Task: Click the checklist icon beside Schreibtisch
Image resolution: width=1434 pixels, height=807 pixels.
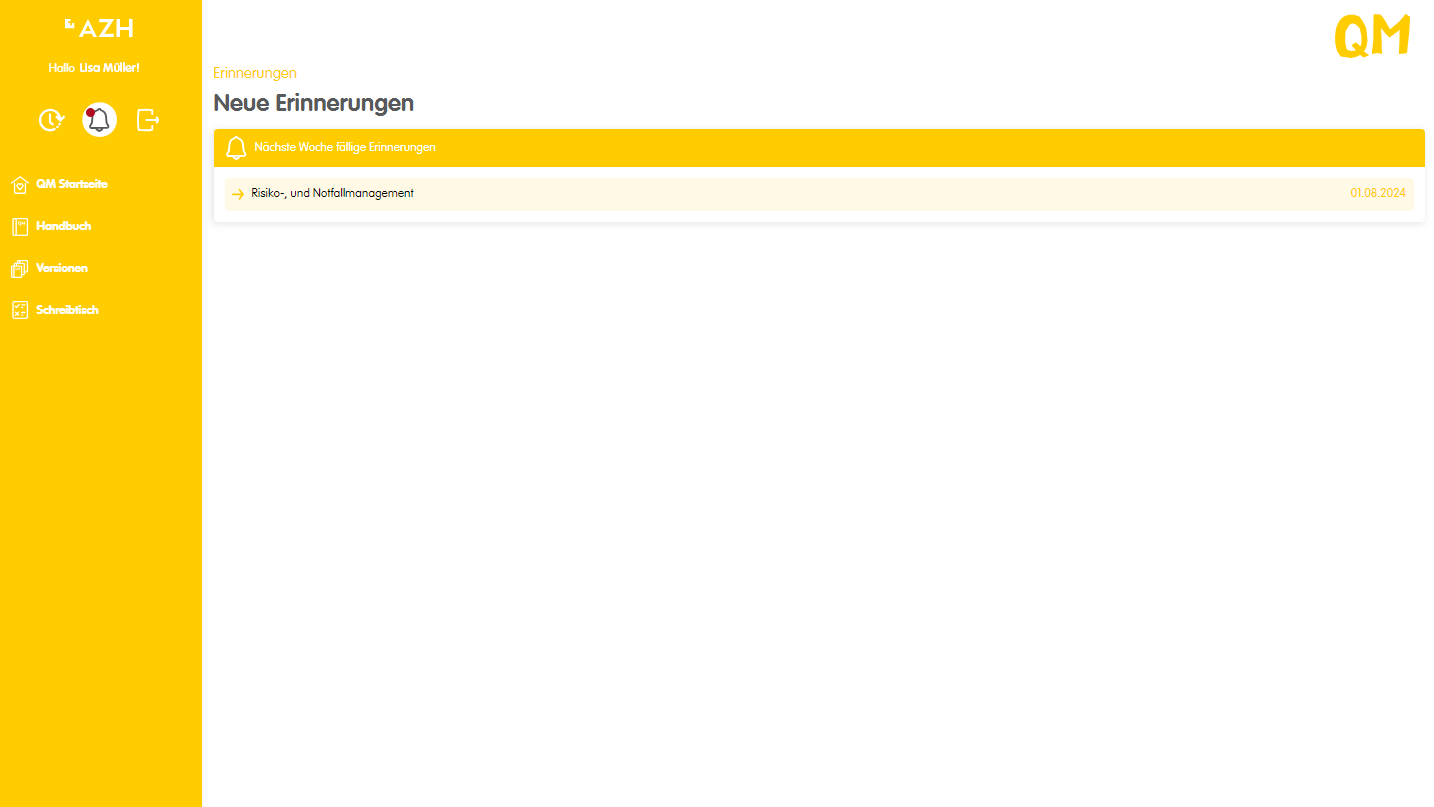Action: pyautogui.click(x=19, y=311)
